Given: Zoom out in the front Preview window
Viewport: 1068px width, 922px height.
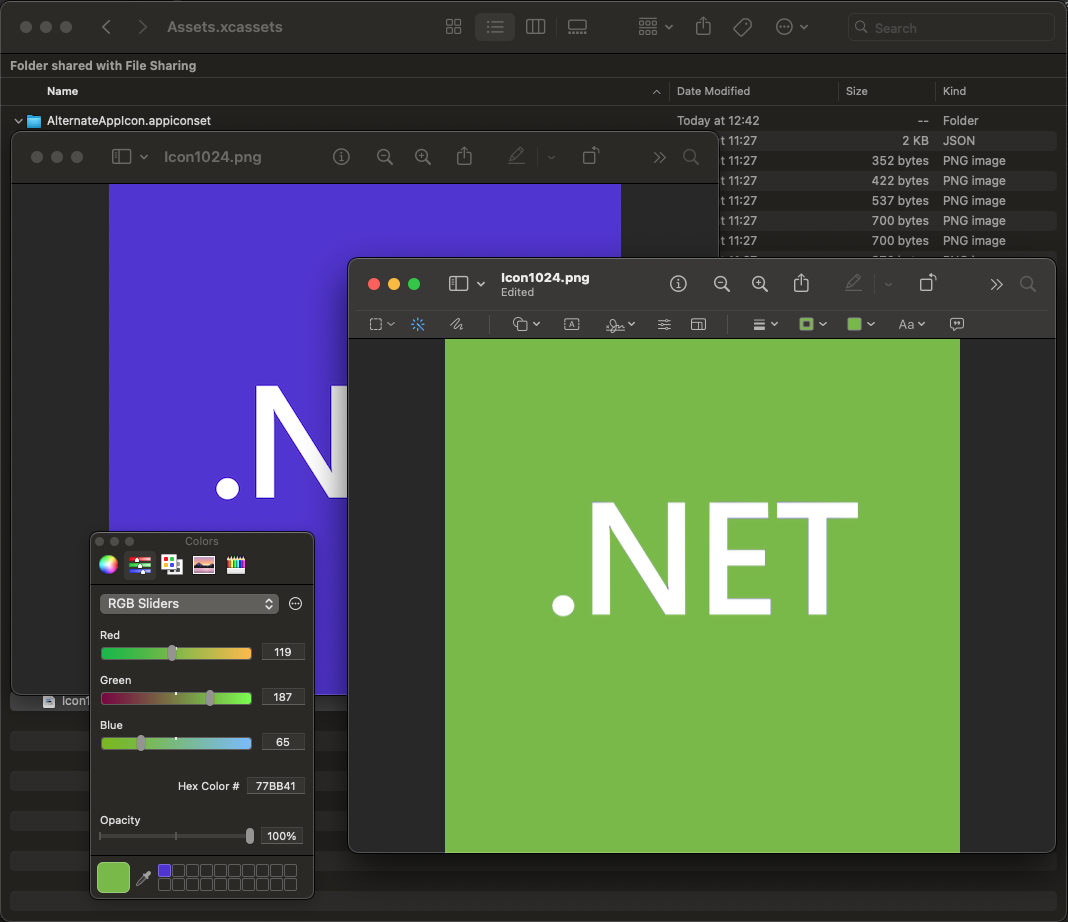Looking at the screenshot, I should (x=721, y=284).
